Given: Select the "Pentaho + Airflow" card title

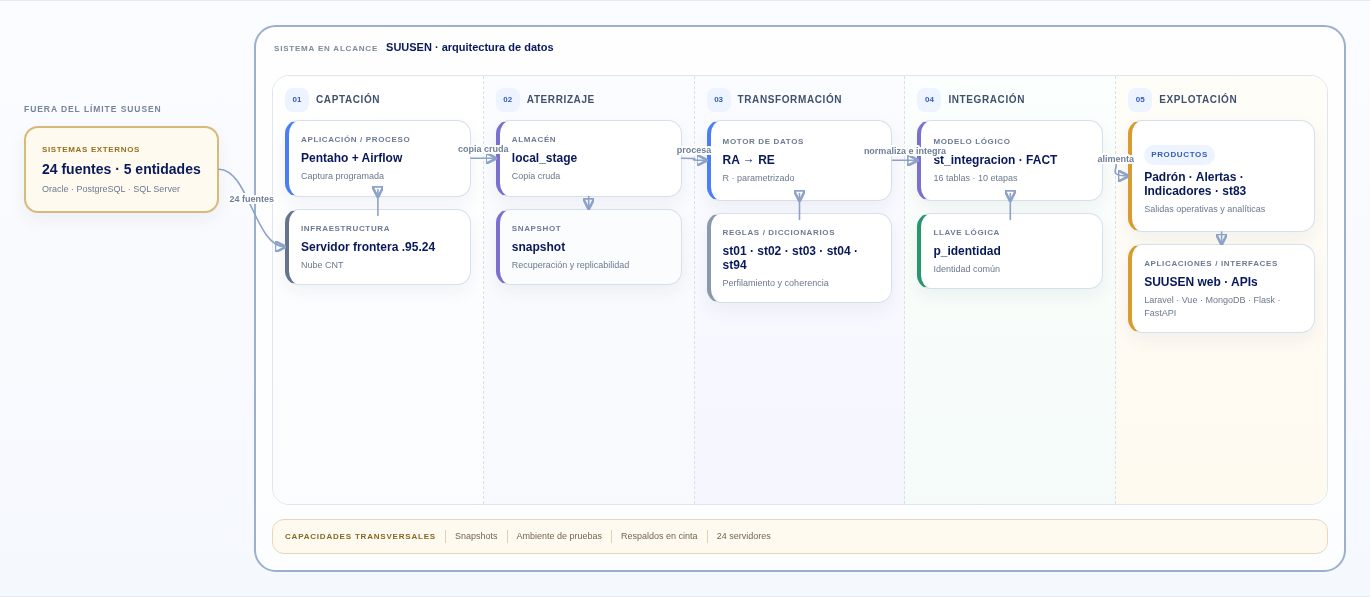Looking at the screenshot, I should click(x=352, y=158).
